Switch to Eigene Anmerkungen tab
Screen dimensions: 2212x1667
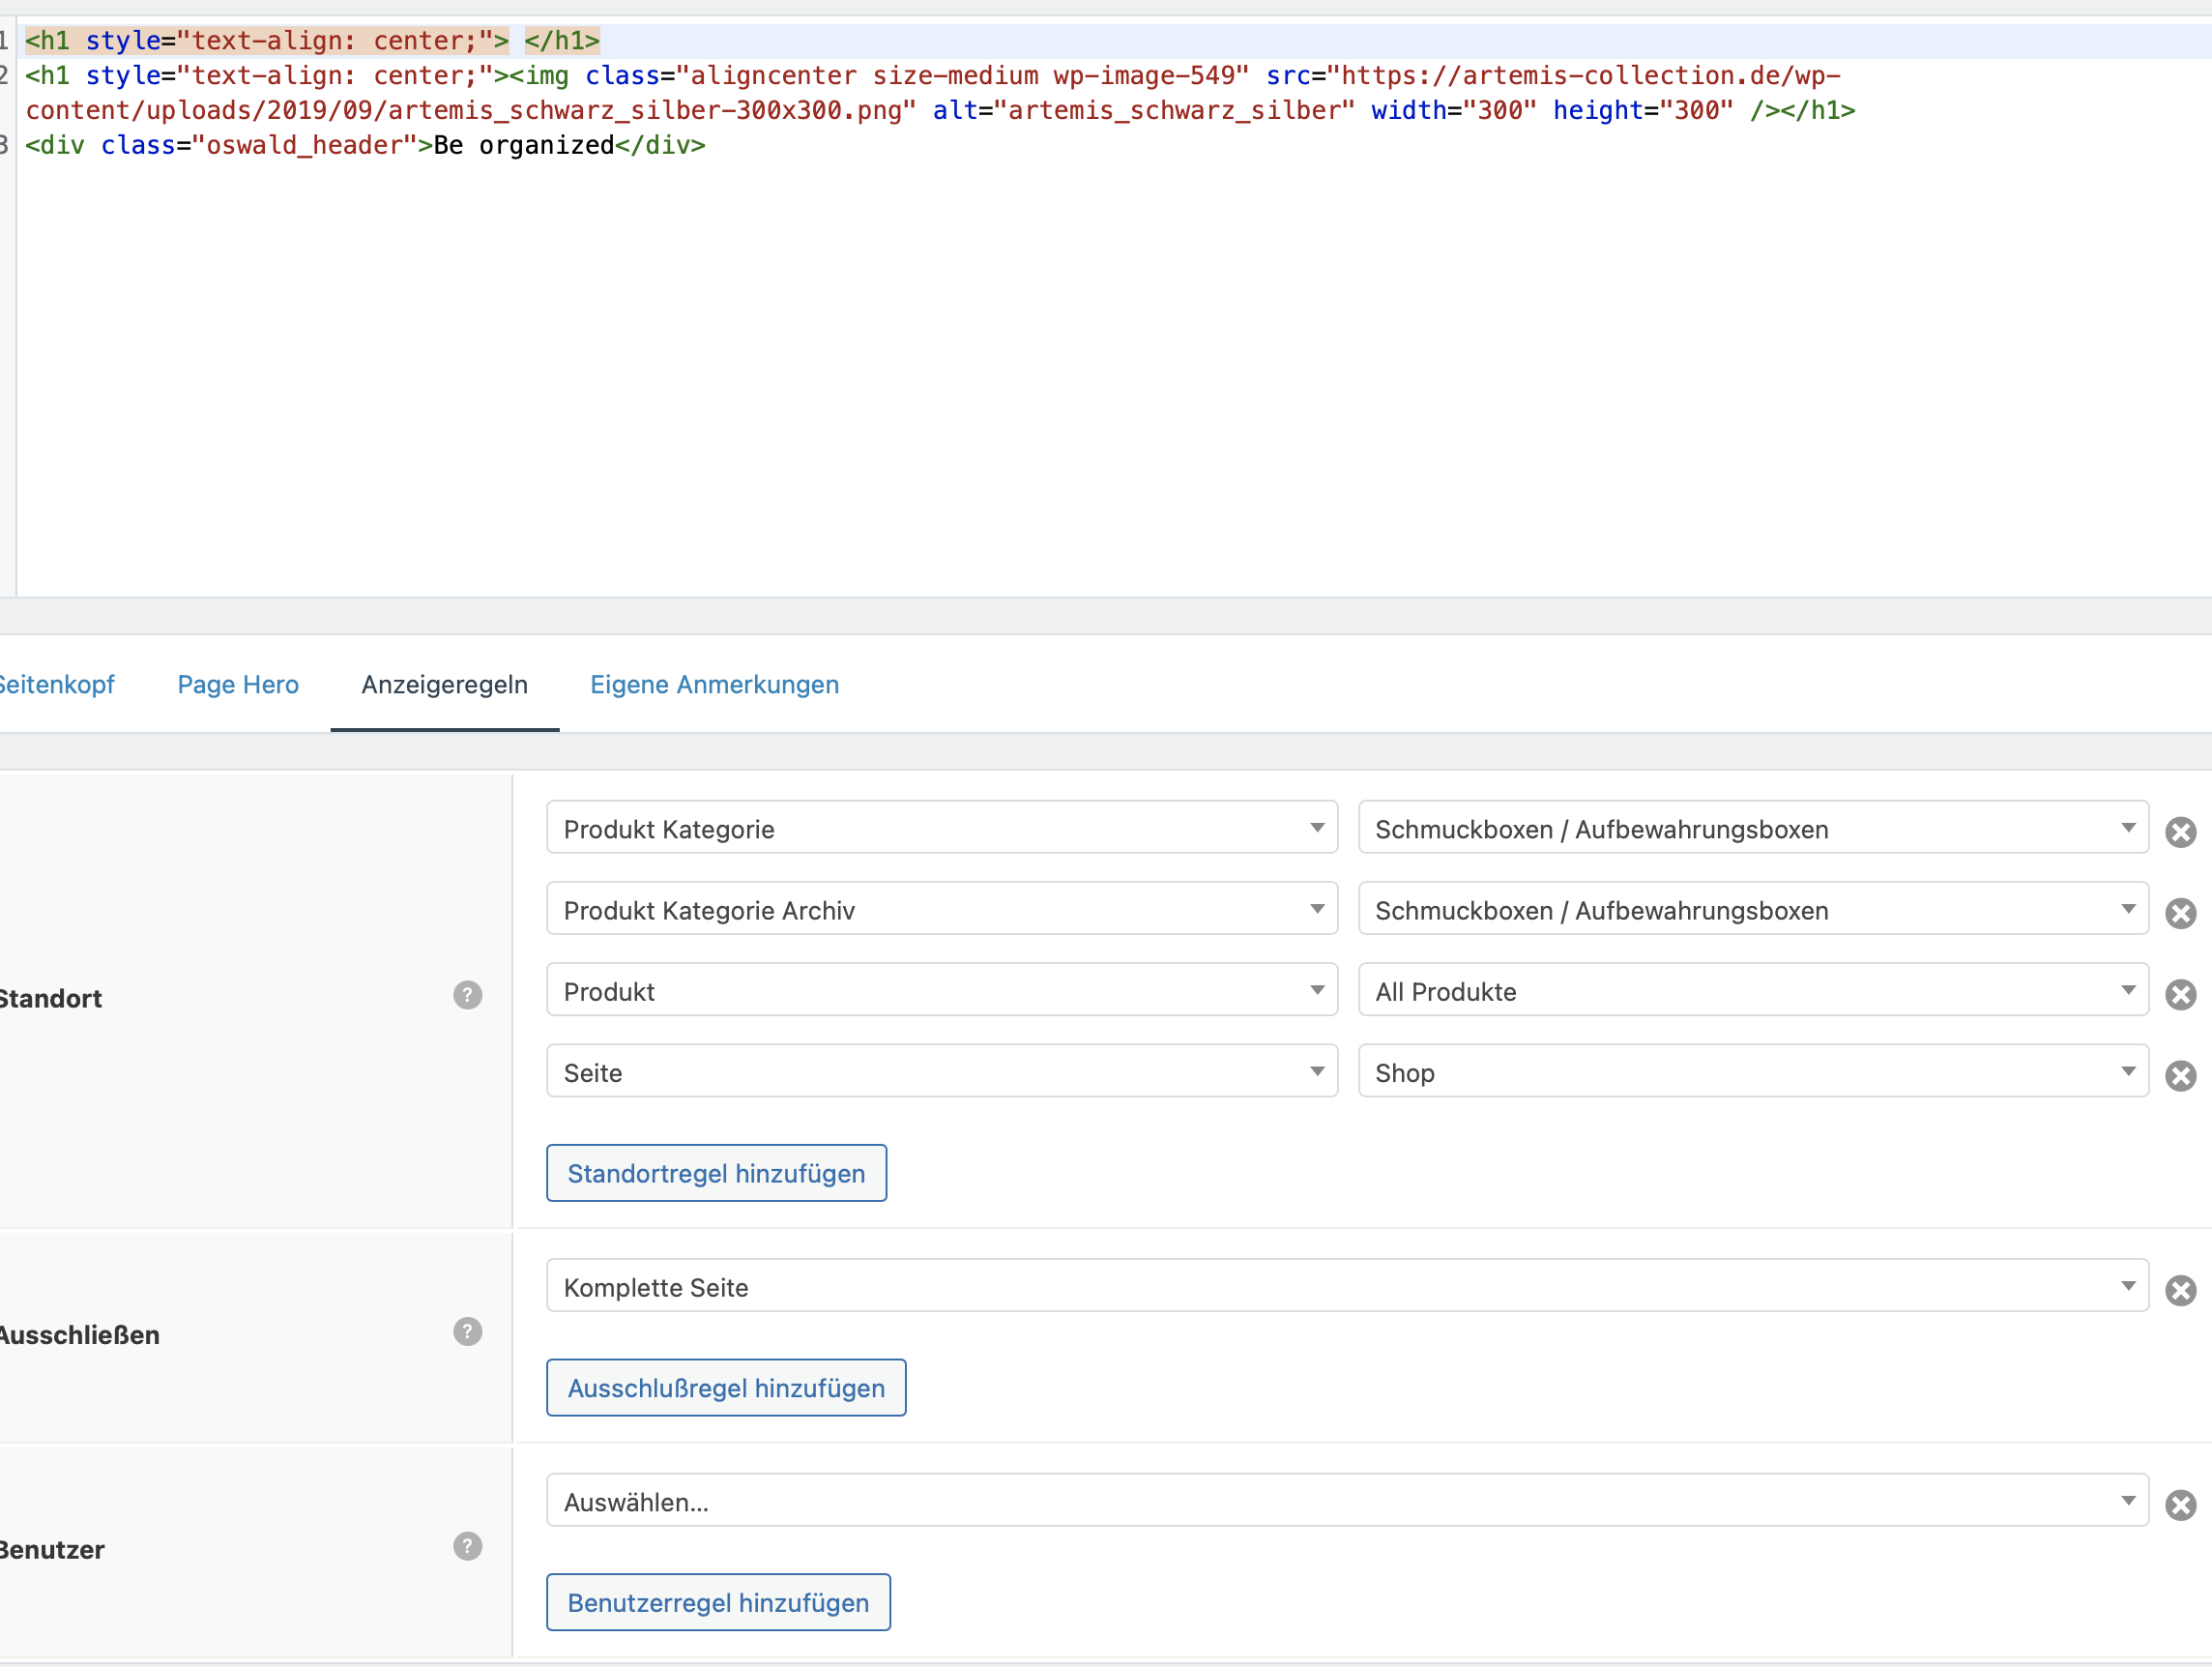point(714,685)
